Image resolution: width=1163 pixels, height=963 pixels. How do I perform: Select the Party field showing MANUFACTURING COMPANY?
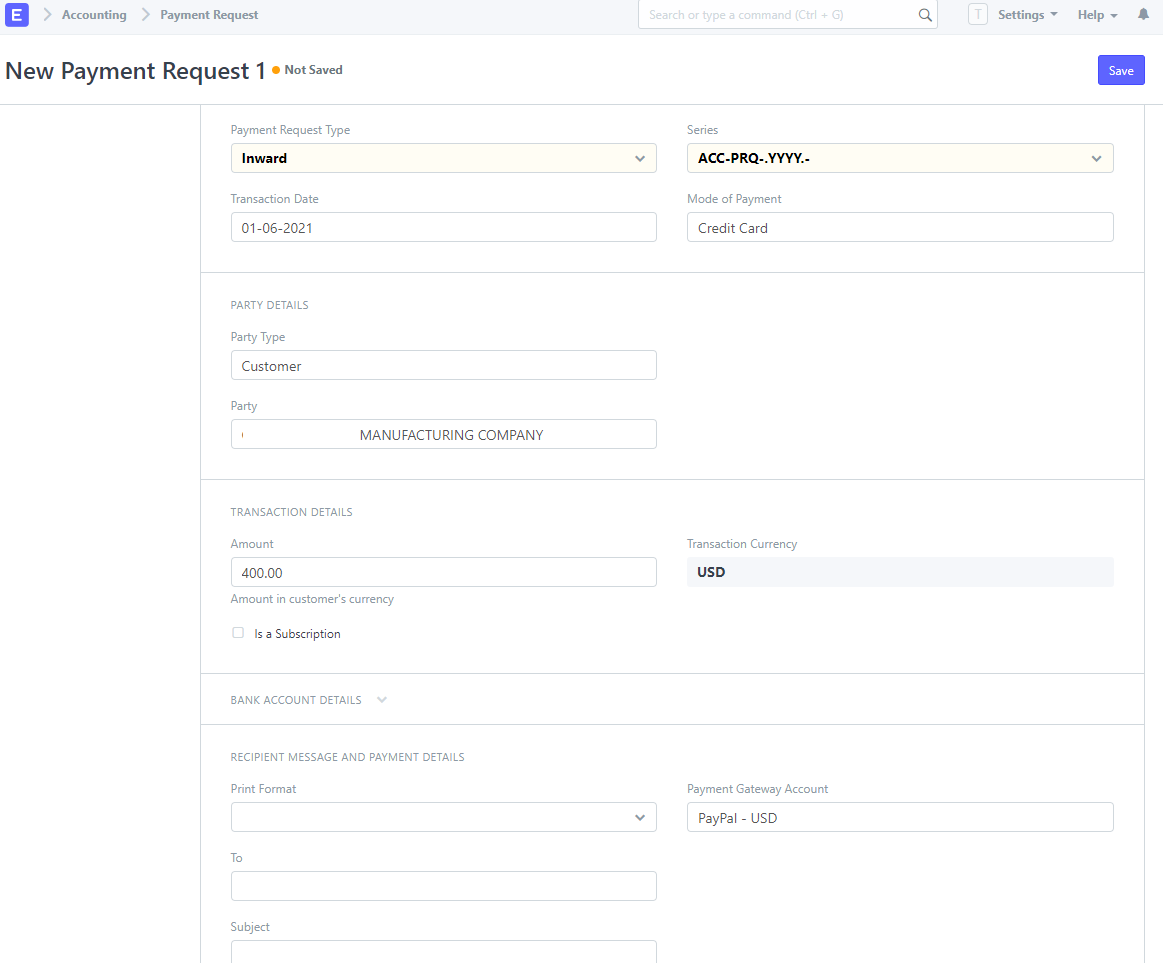(x=443, y=434)
